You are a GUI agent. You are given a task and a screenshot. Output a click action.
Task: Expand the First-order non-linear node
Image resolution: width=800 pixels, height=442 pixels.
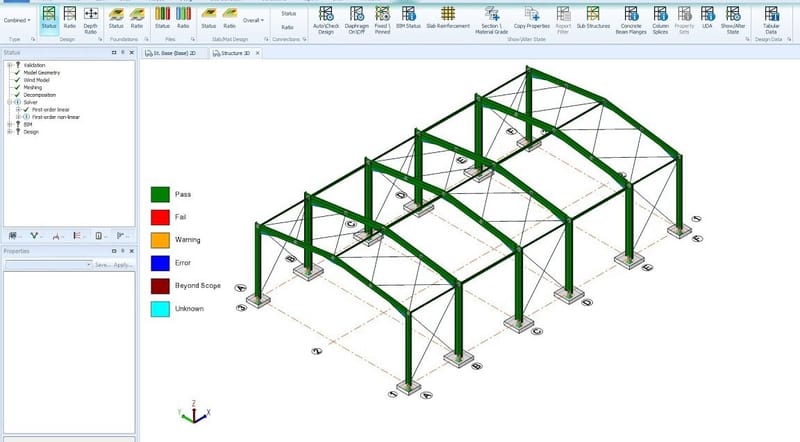[x=18, y=117]
